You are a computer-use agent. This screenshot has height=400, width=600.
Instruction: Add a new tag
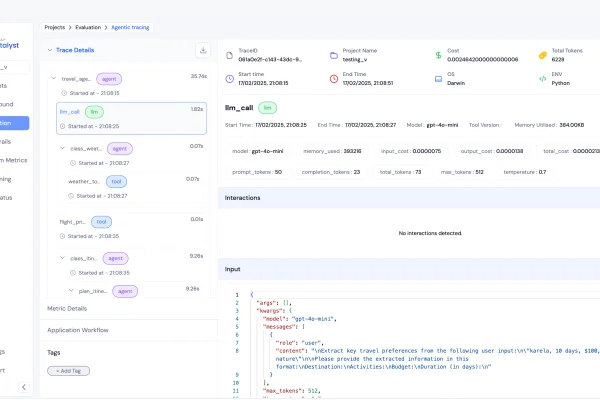68,371
